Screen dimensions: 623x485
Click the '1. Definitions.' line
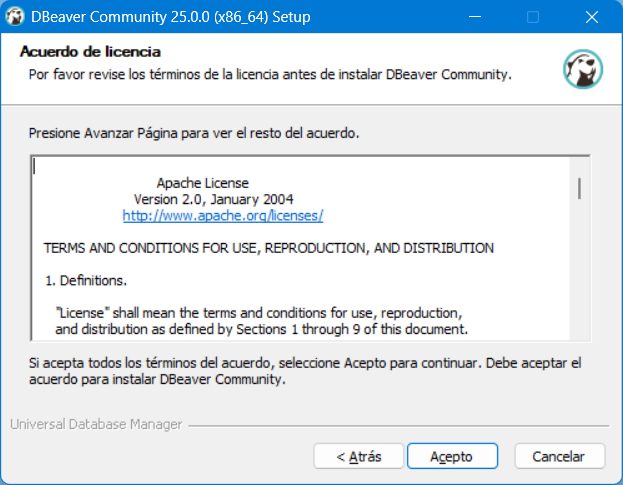point(86,281)
